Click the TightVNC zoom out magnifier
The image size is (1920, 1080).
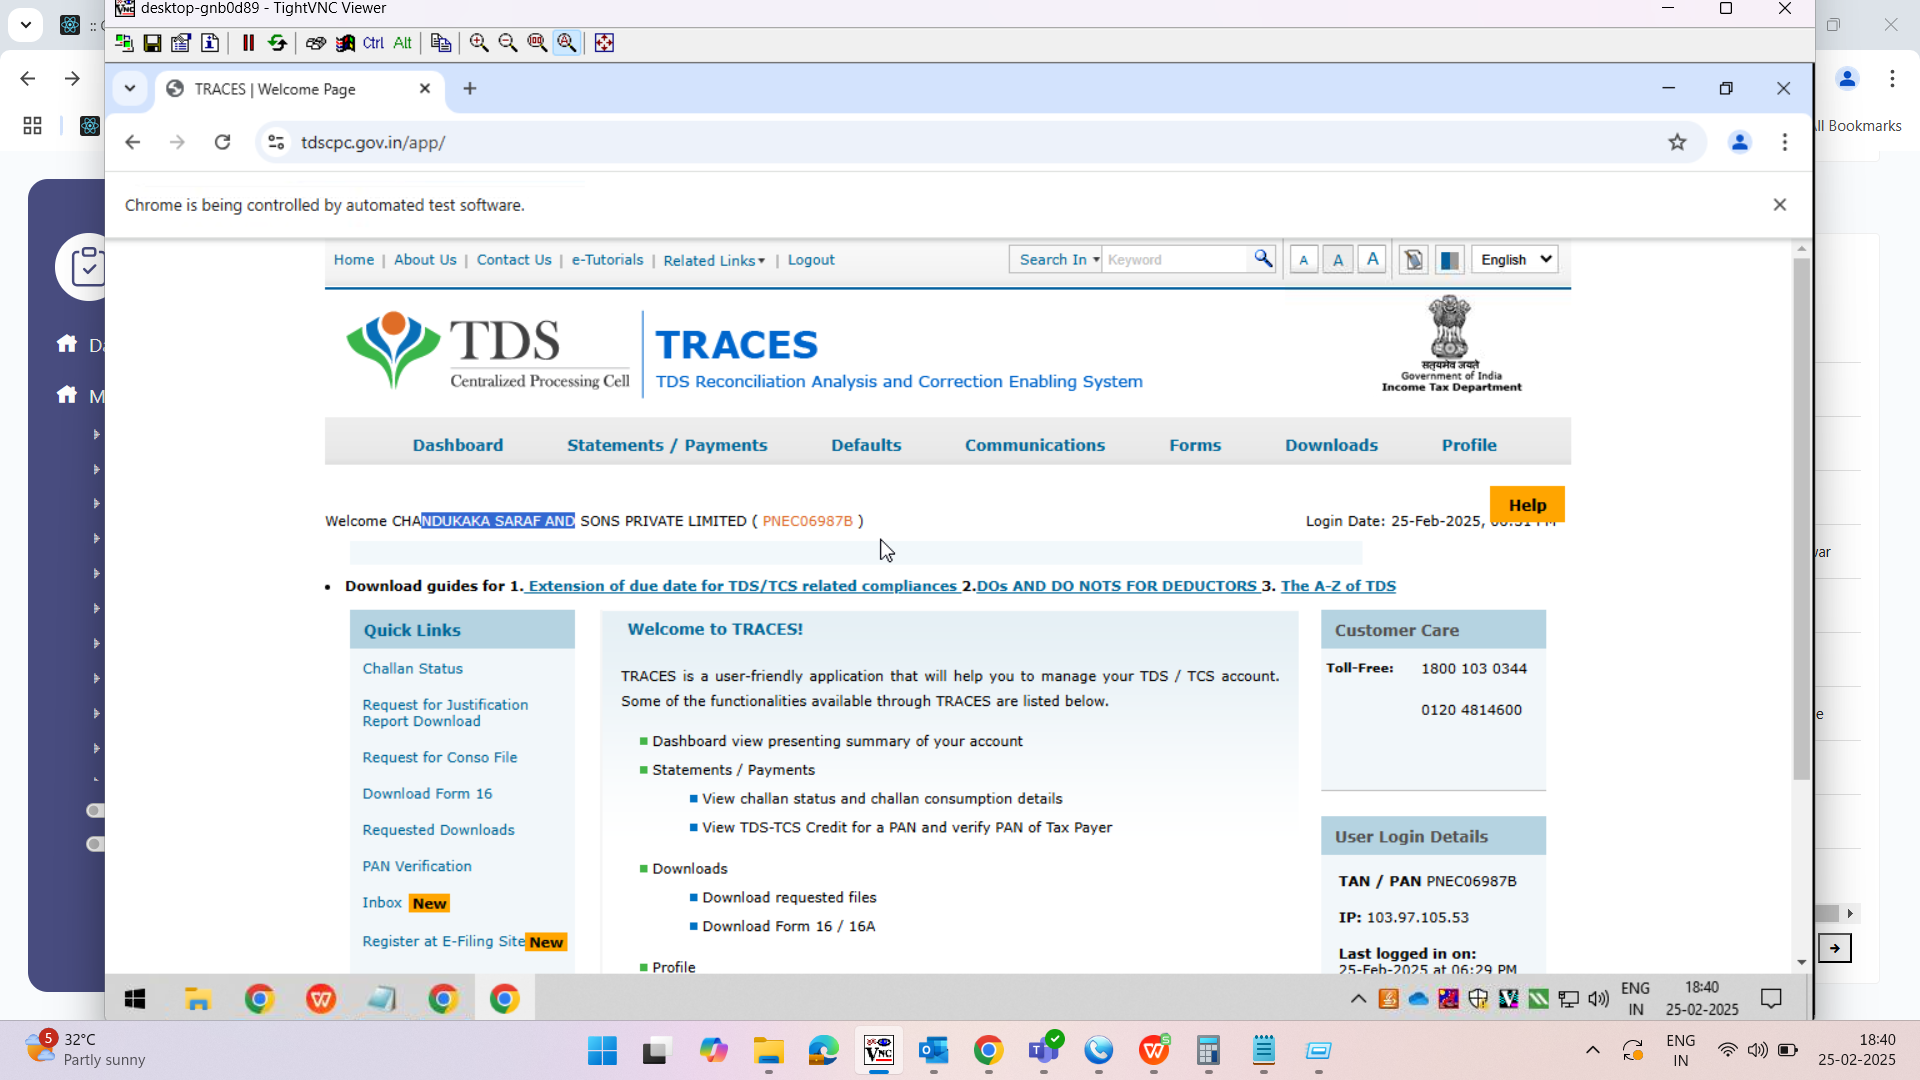(x=508, y=43)
